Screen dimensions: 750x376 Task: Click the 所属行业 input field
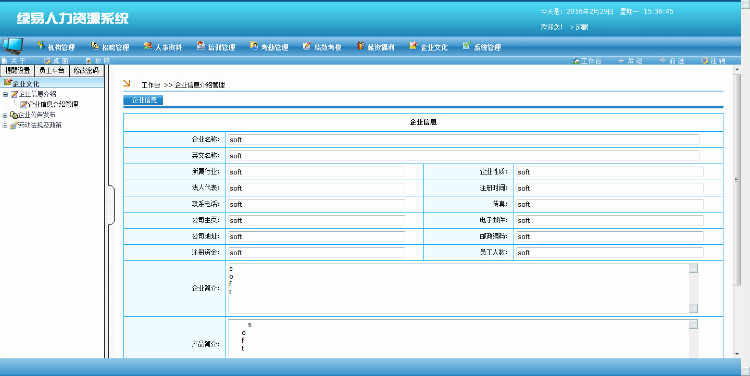316,172
